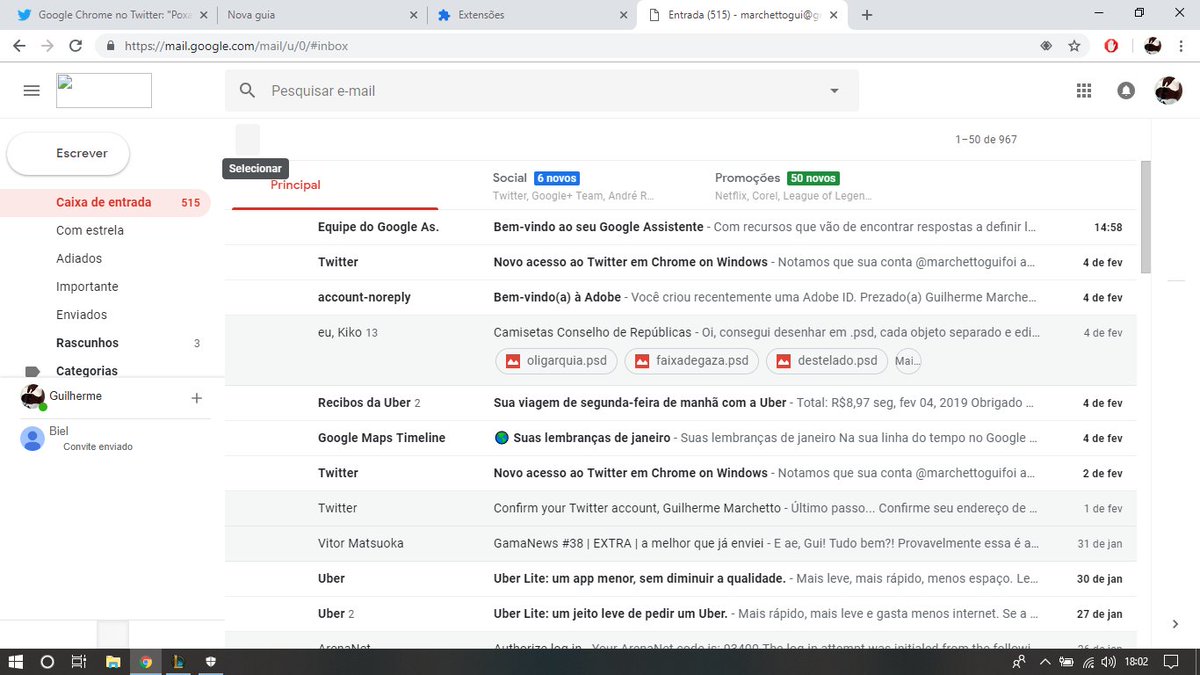Open Windows Start menu
The height and width of the screenshot is (675, 1200).
point(16,662)
